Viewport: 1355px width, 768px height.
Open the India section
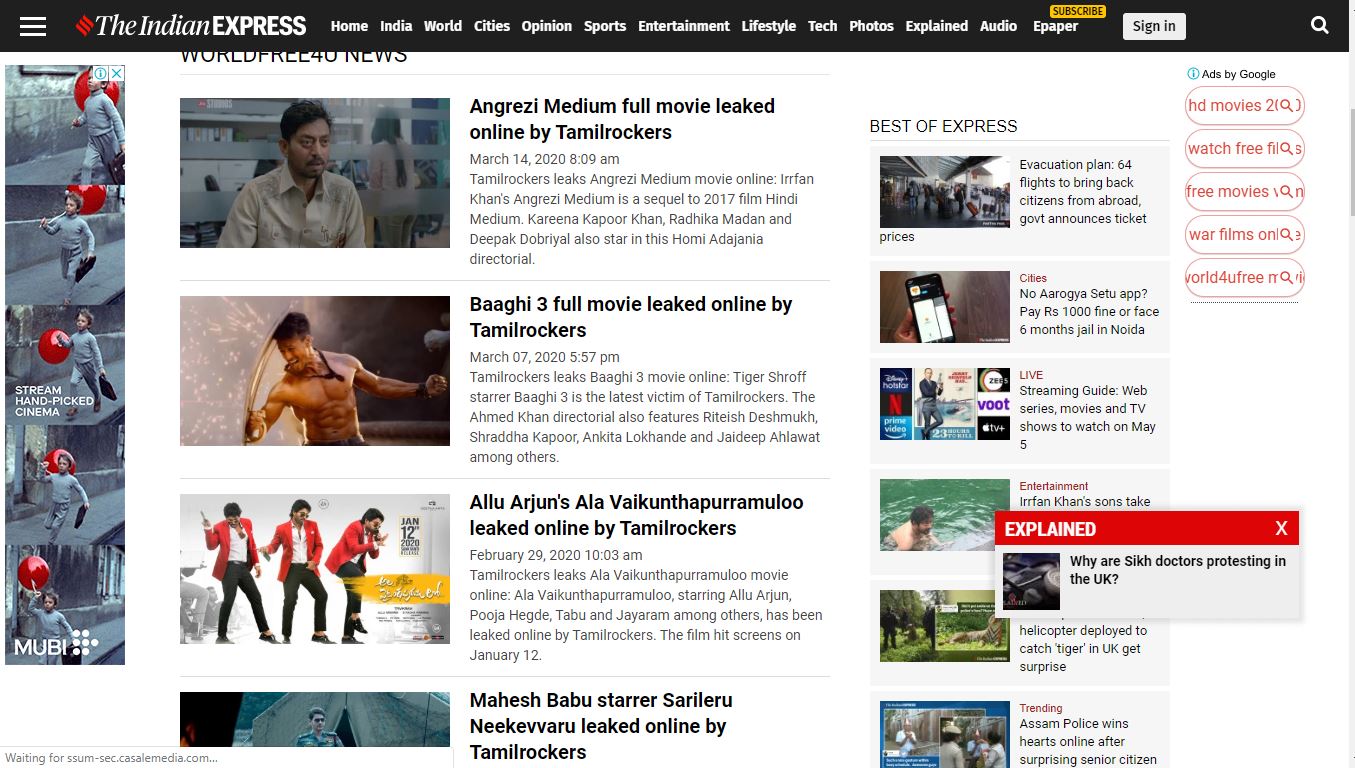(396, 26)
